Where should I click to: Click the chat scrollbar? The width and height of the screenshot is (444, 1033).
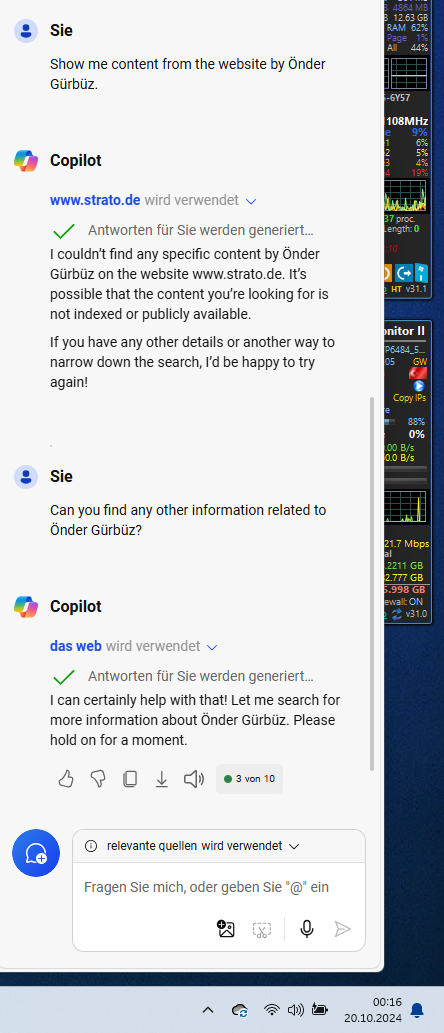pyautogui.click(x=372, y=583)
